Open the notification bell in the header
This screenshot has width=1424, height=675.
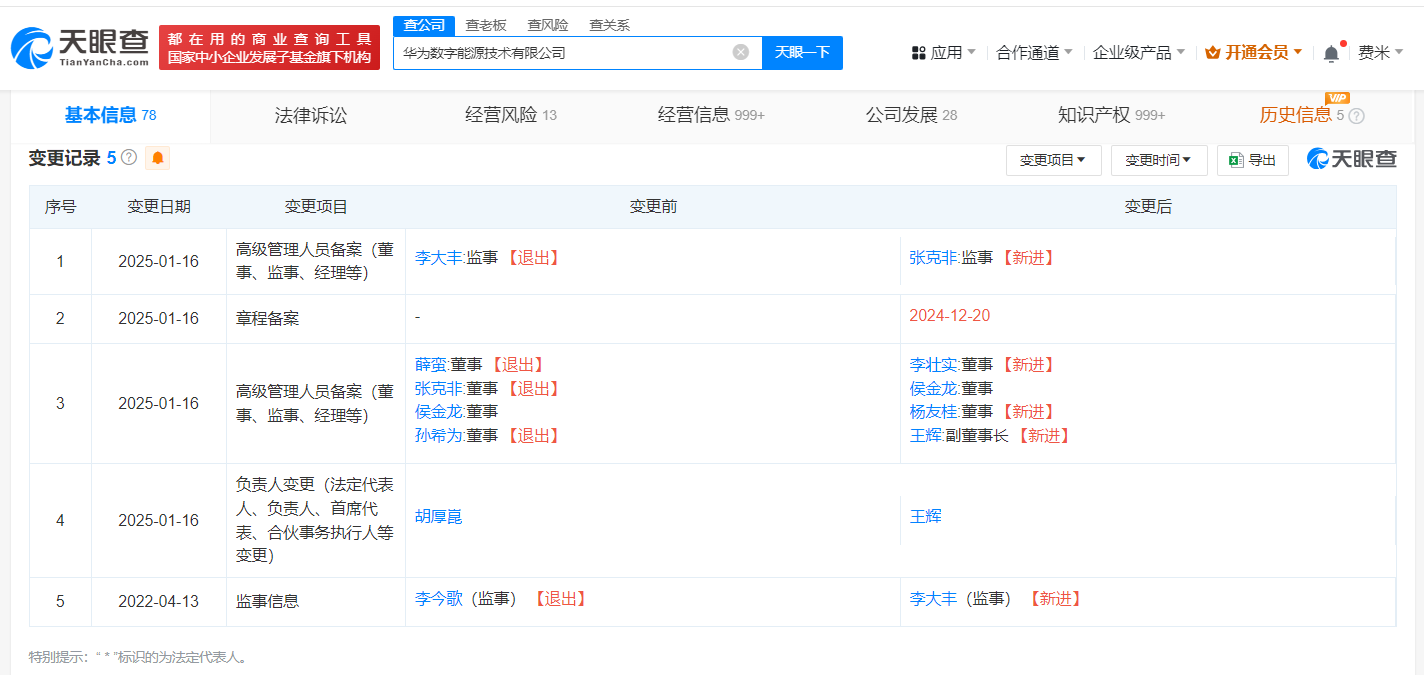tap(1331, 53)
